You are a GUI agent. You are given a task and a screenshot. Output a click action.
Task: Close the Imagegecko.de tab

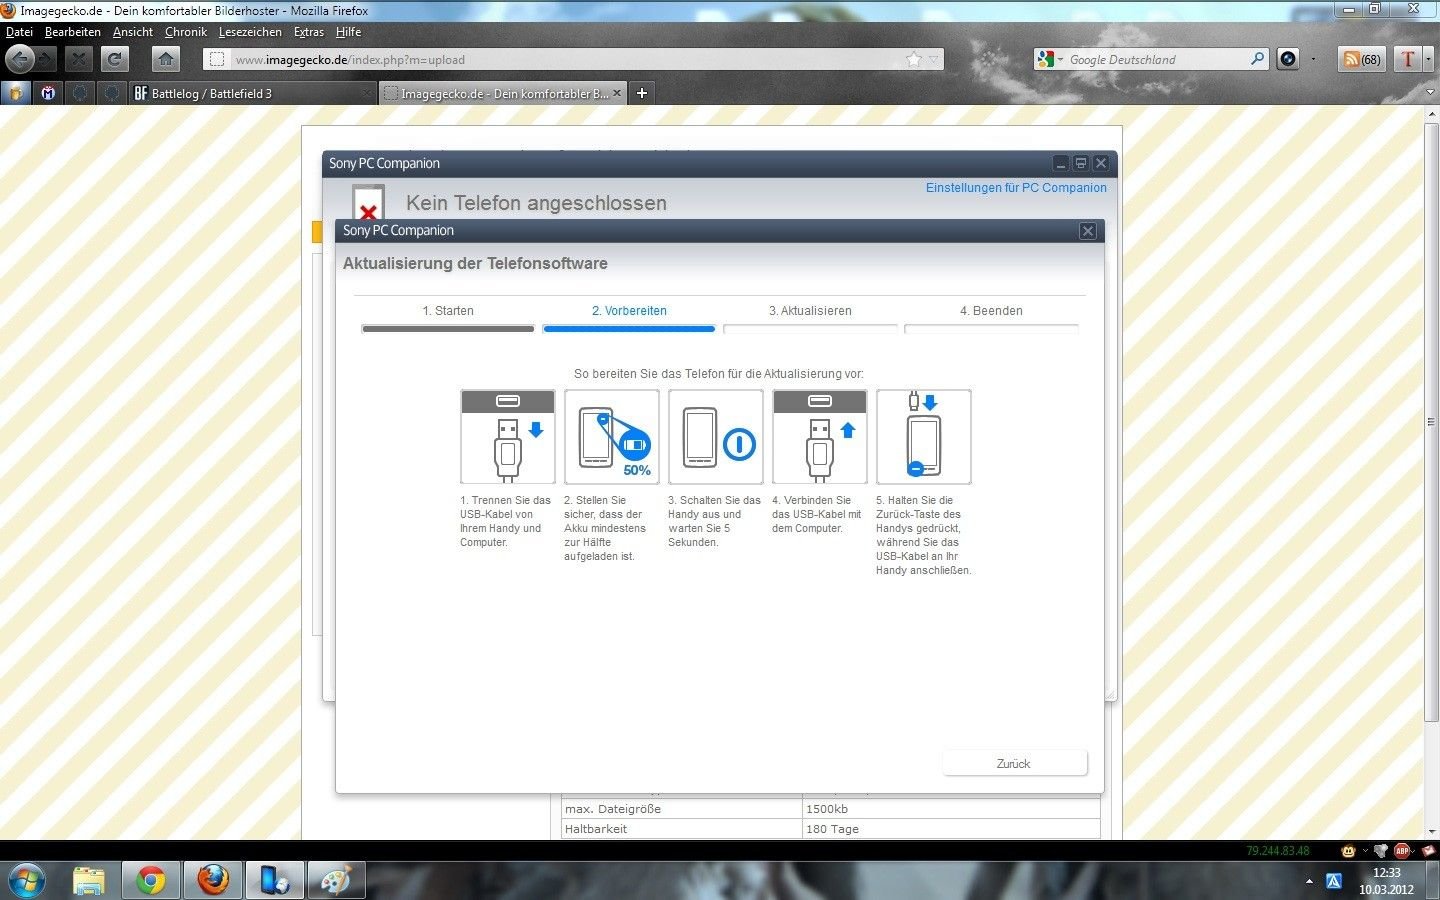tap(617, 93)
